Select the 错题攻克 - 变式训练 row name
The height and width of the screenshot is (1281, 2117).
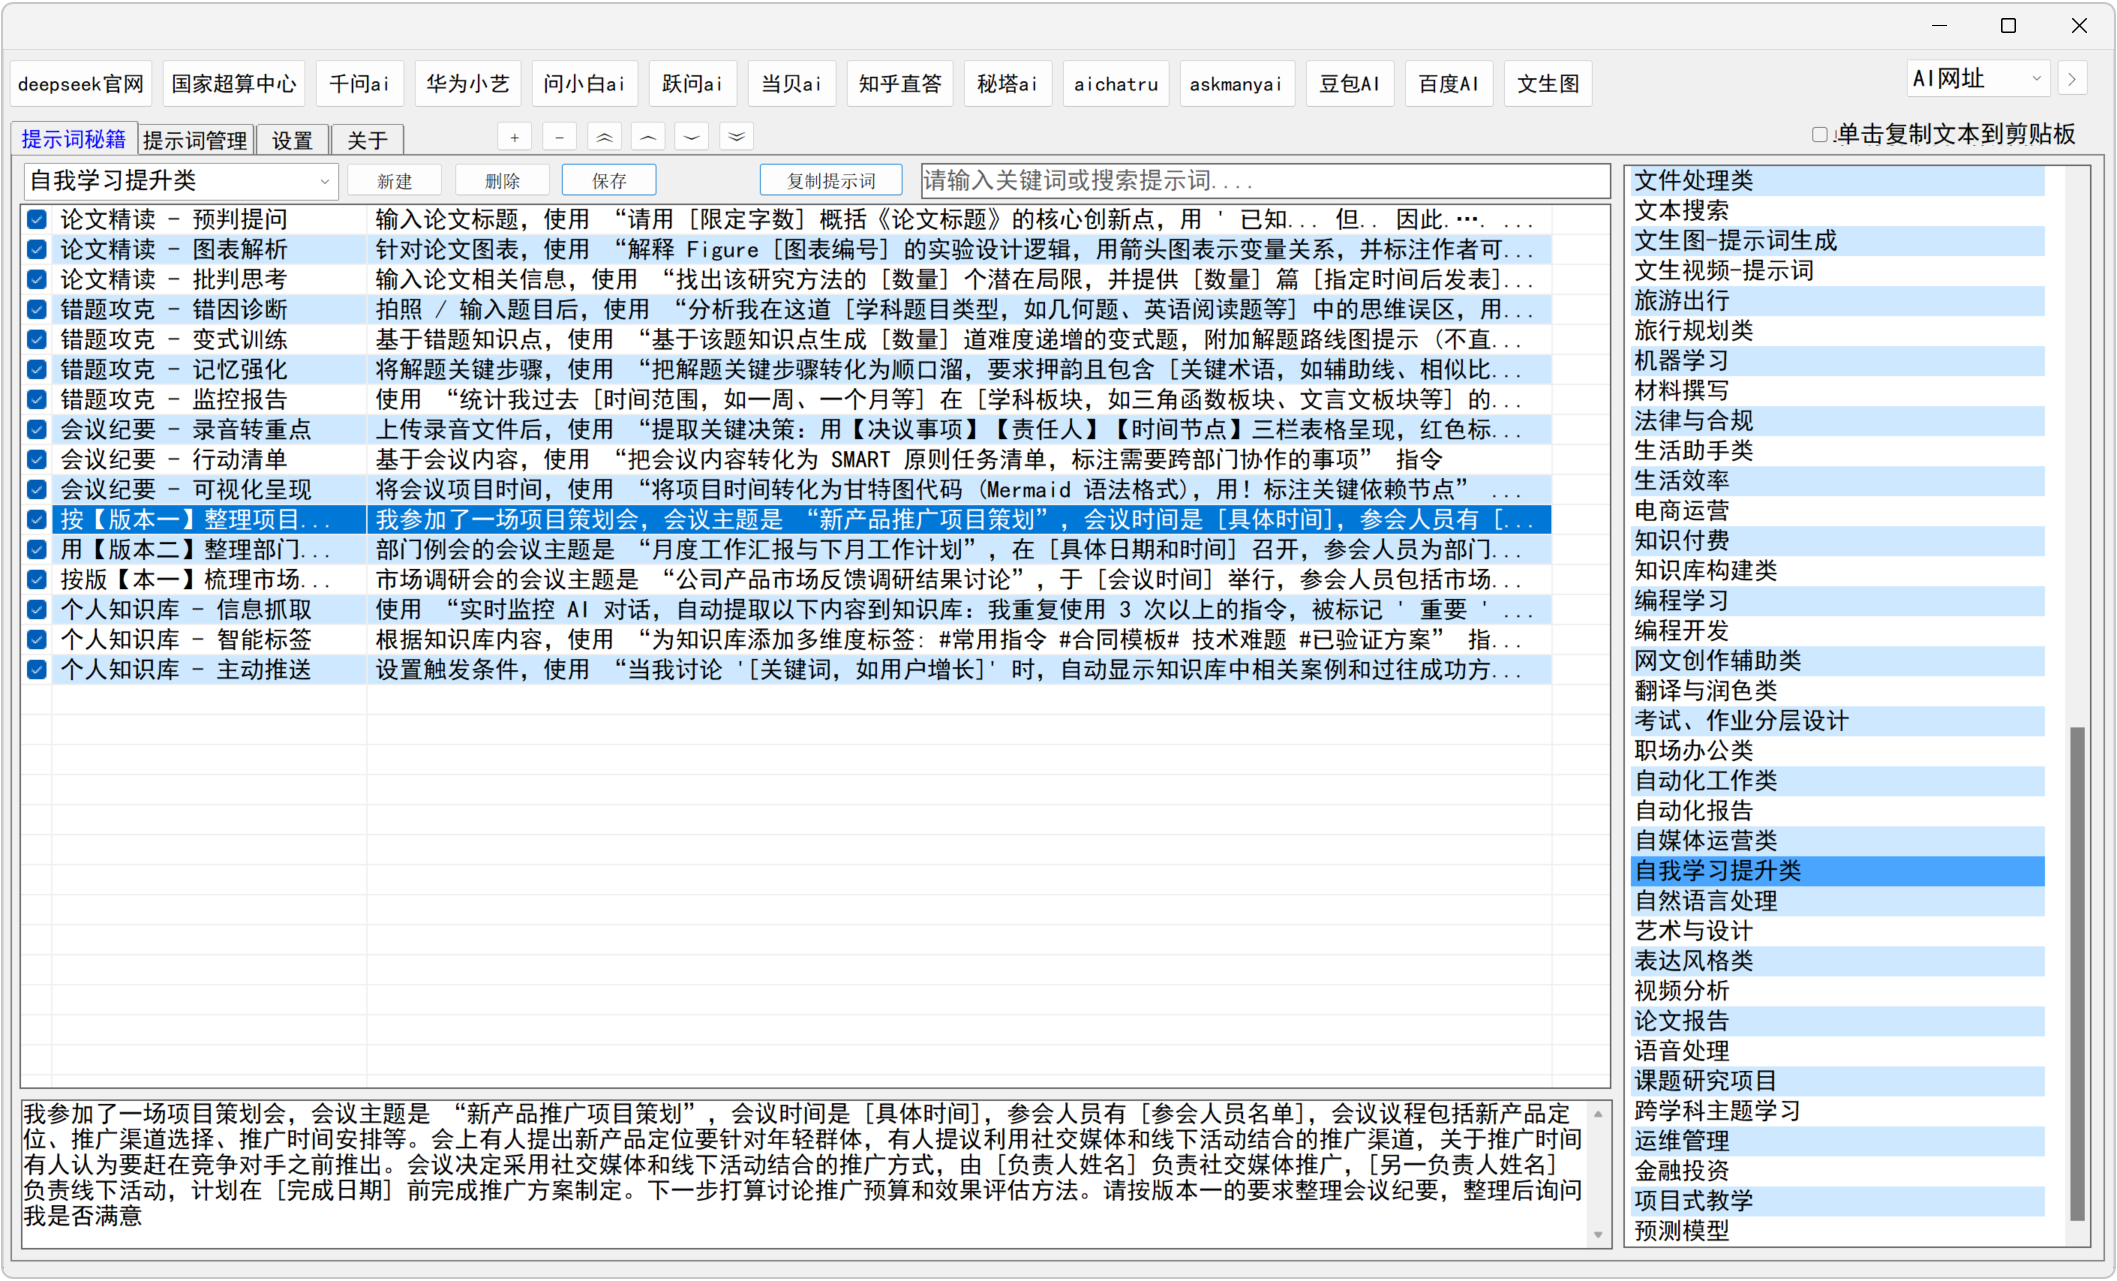(x=174, y=339)
